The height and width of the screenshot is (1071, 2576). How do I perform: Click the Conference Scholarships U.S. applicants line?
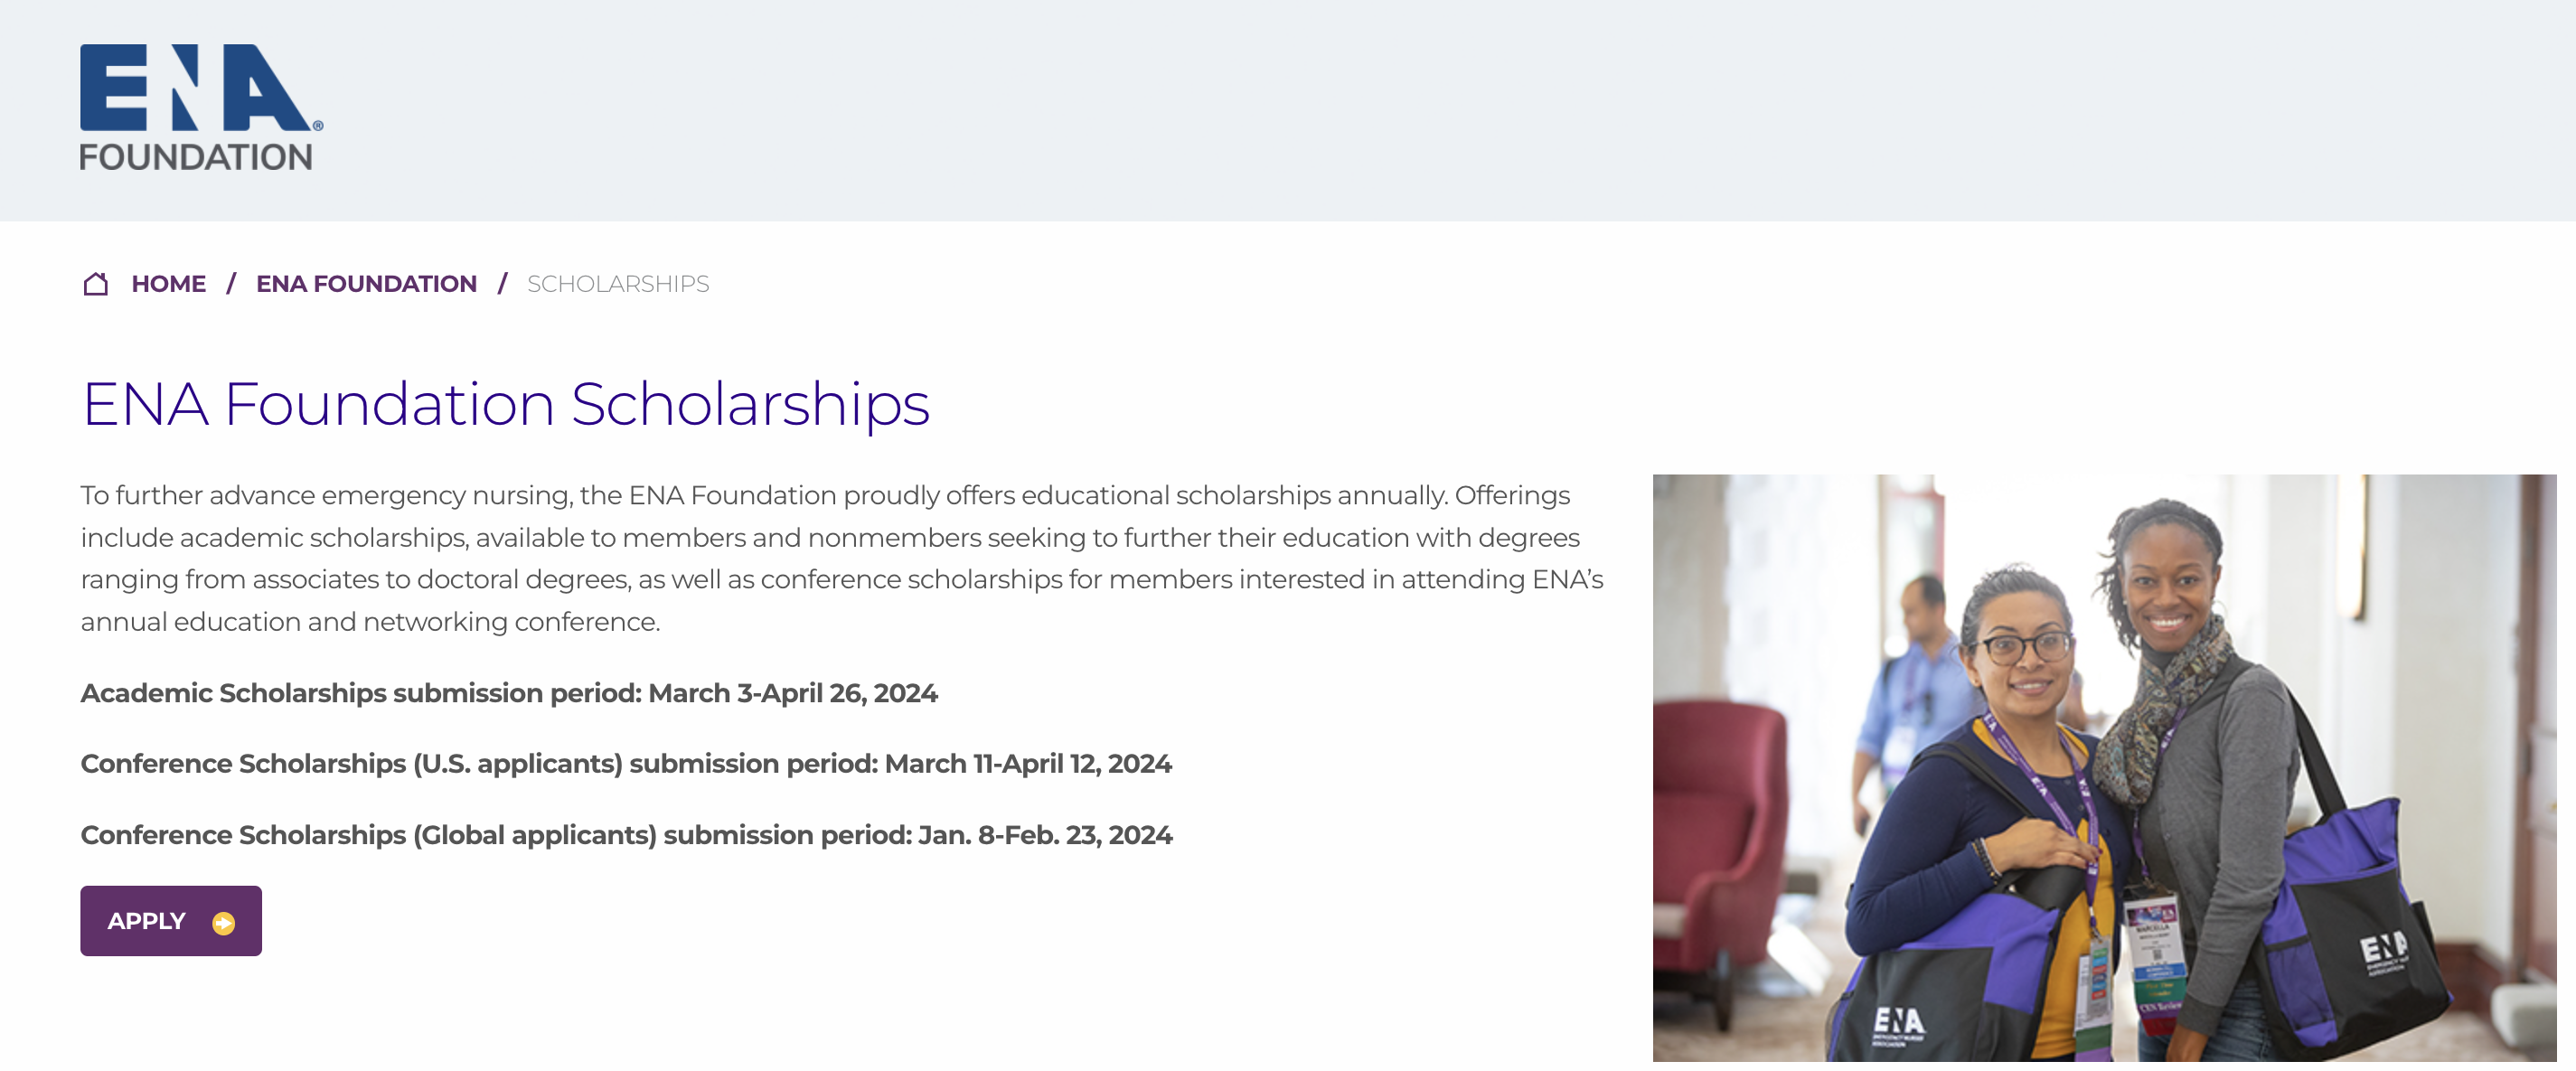[628, 763]
